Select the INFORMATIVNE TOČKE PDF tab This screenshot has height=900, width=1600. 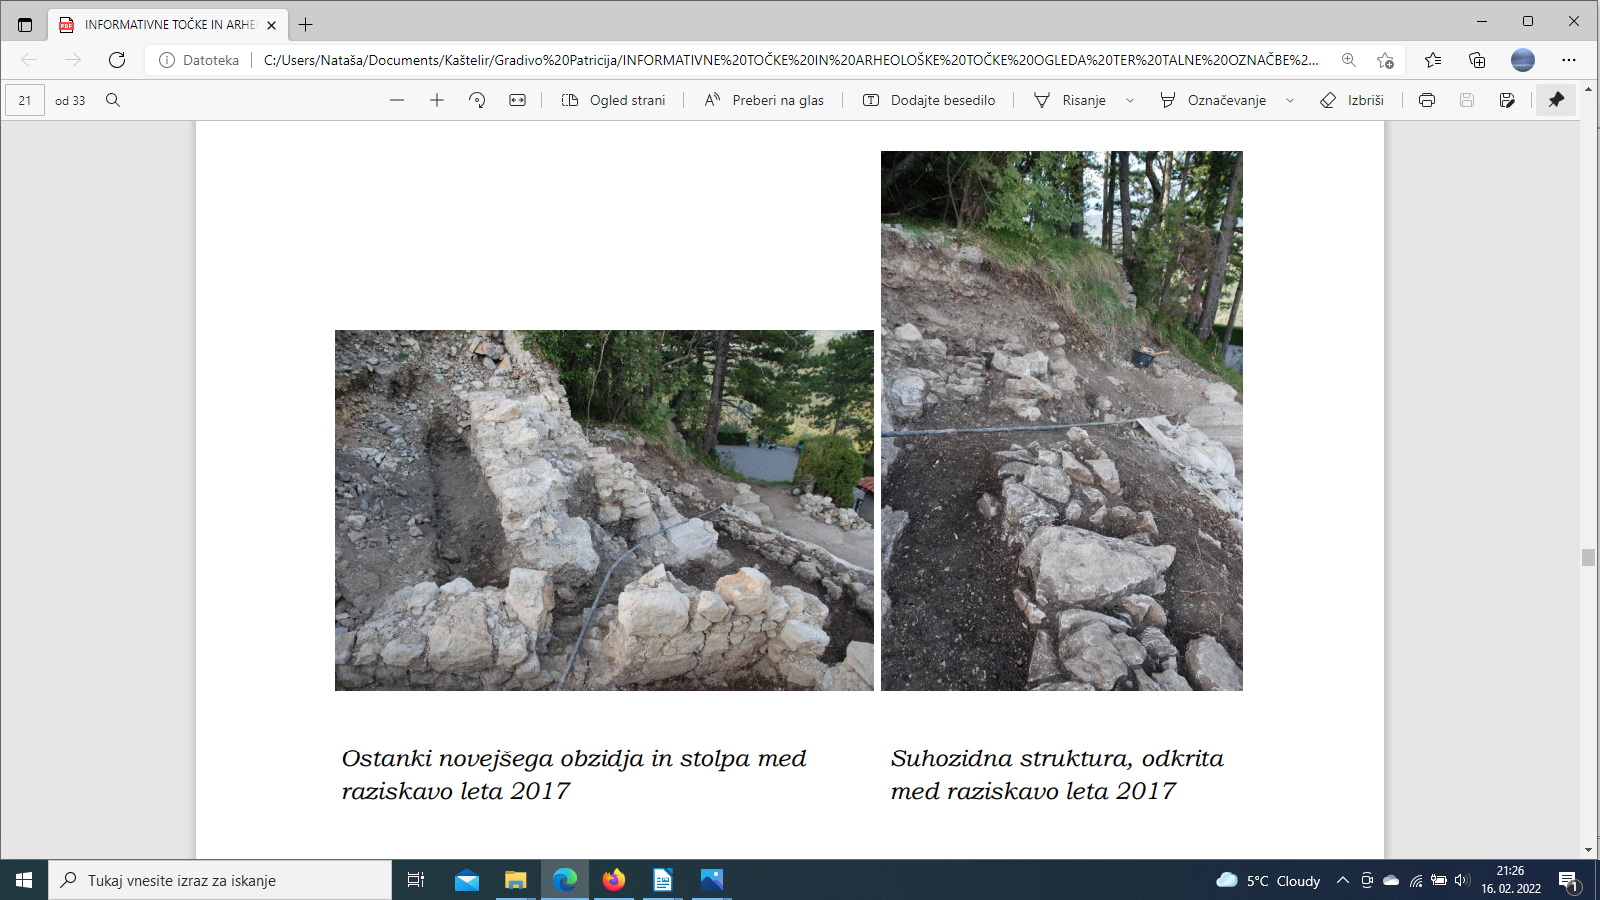[x=160, y=24]
